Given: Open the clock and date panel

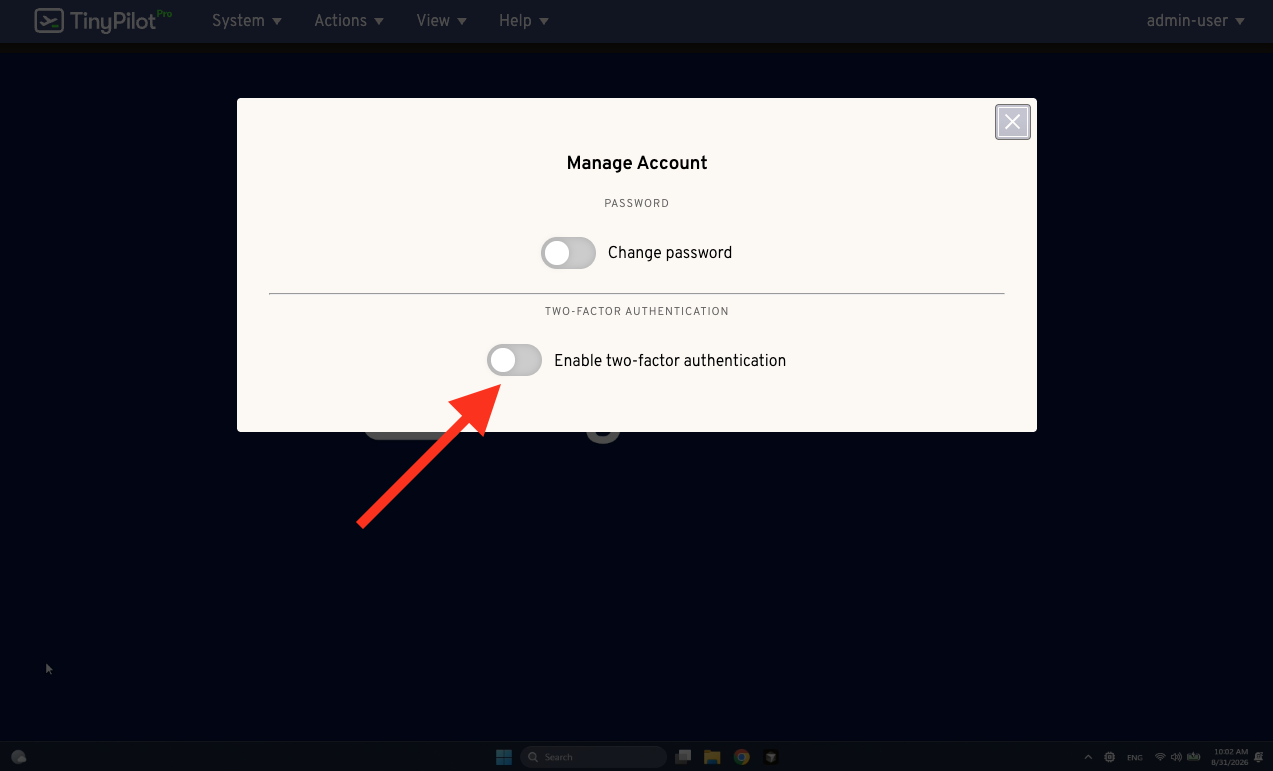Looking at the screenshot, I should pyautogui.click(x=1230, y=757).
